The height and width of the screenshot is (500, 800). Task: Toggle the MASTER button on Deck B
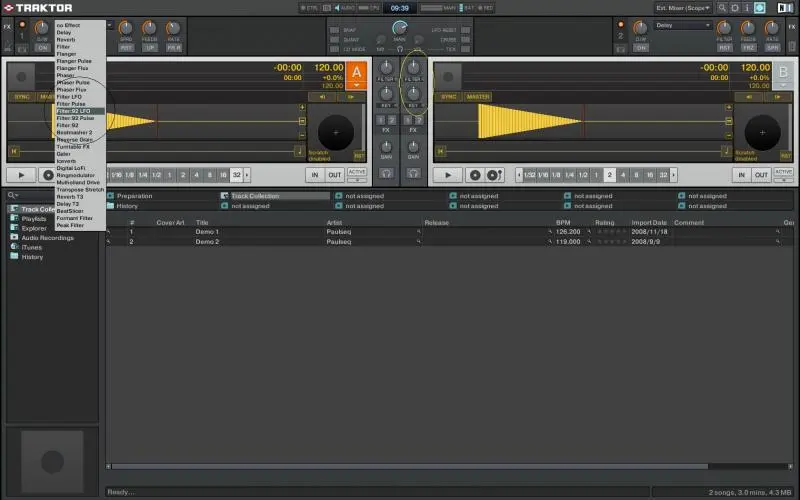coord(478,97)
